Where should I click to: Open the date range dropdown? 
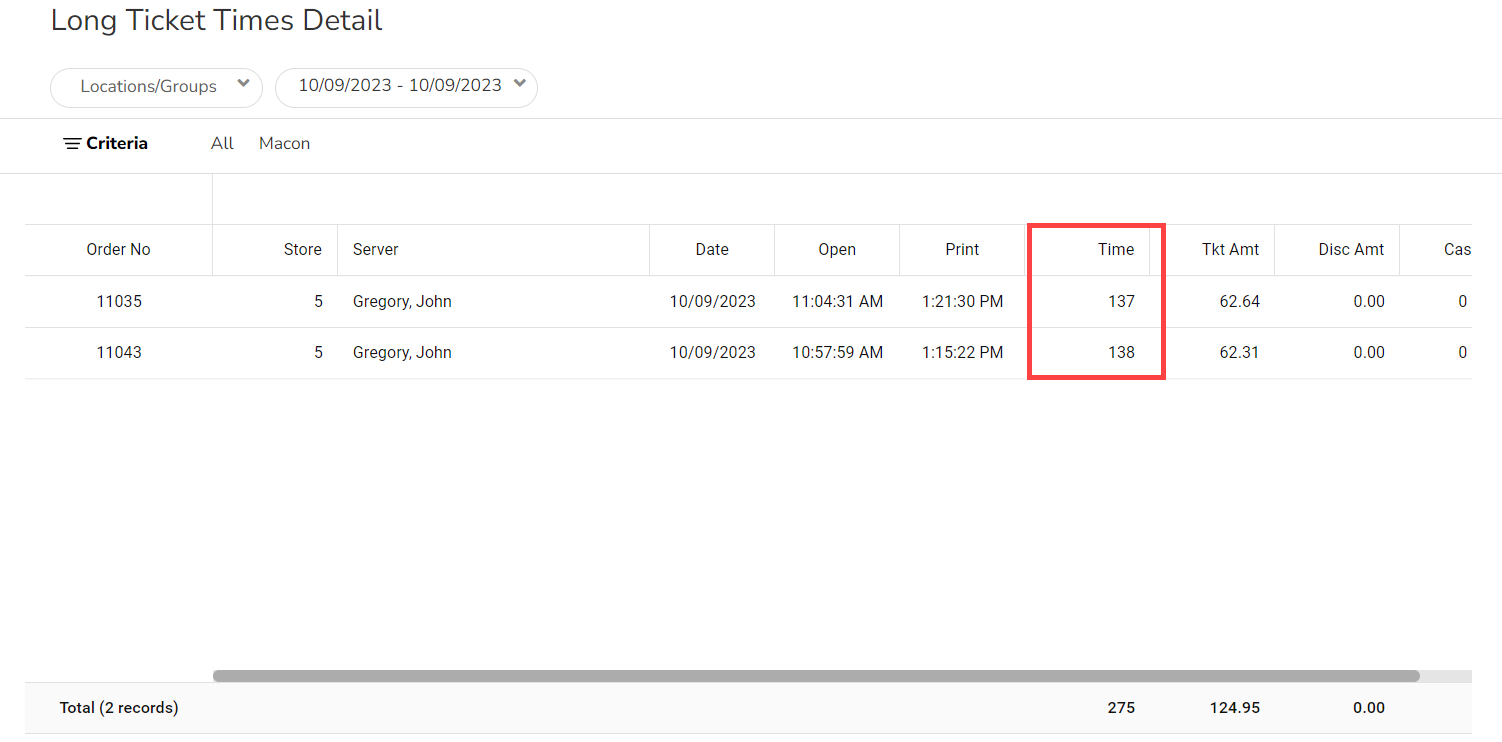point(406,87)
